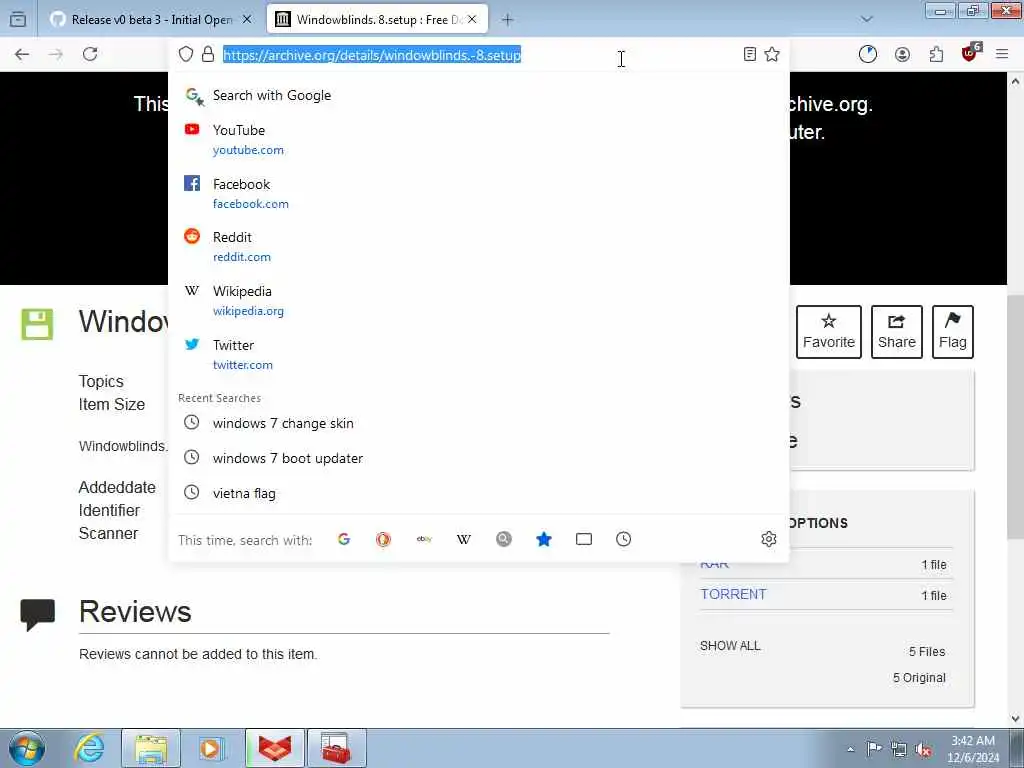Select the Windowblinds.8.setup tab
Image resolution: width=1024 pixels, height=768 pixels.
[377, 20]
